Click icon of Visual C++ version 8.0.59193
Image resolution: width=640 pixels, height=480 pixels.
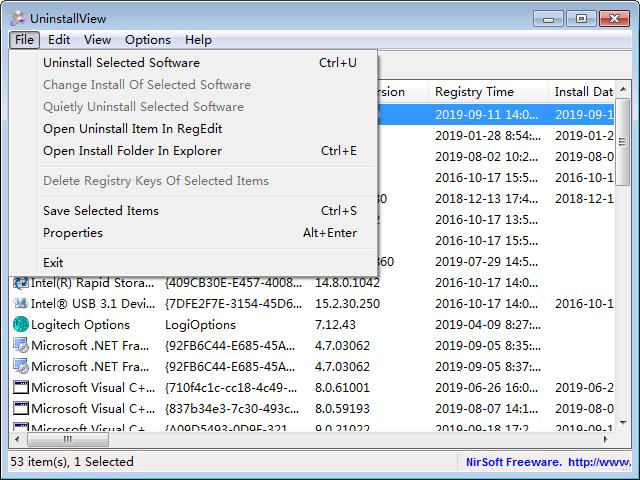(x=20, y=409)
